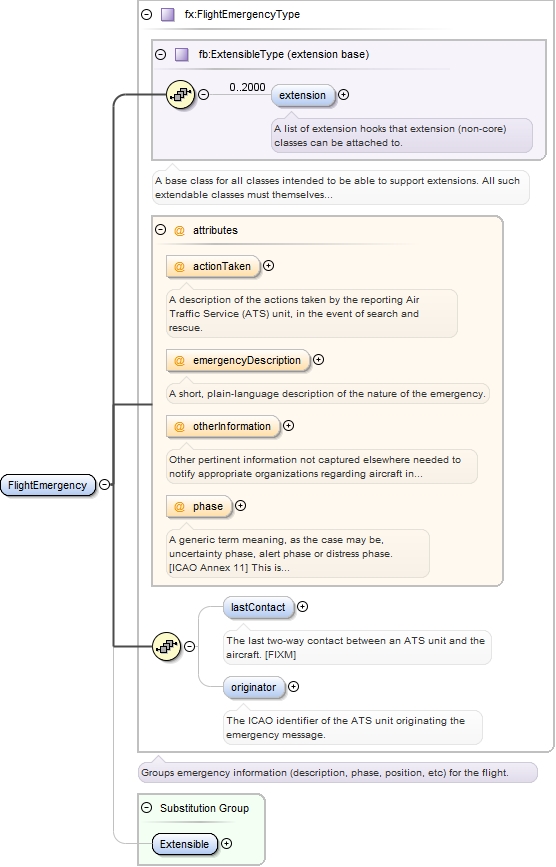
Task: Collapse the Substitution Group box
Action: [x=146, y=808]
